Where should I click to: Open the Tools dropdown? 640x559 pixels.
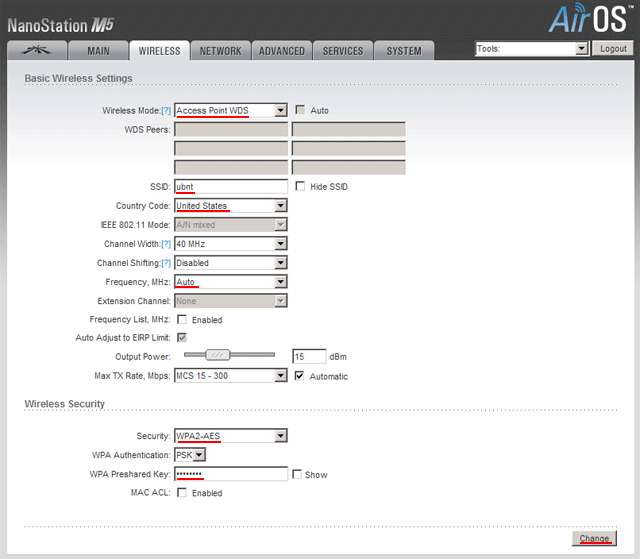(532, 49)
